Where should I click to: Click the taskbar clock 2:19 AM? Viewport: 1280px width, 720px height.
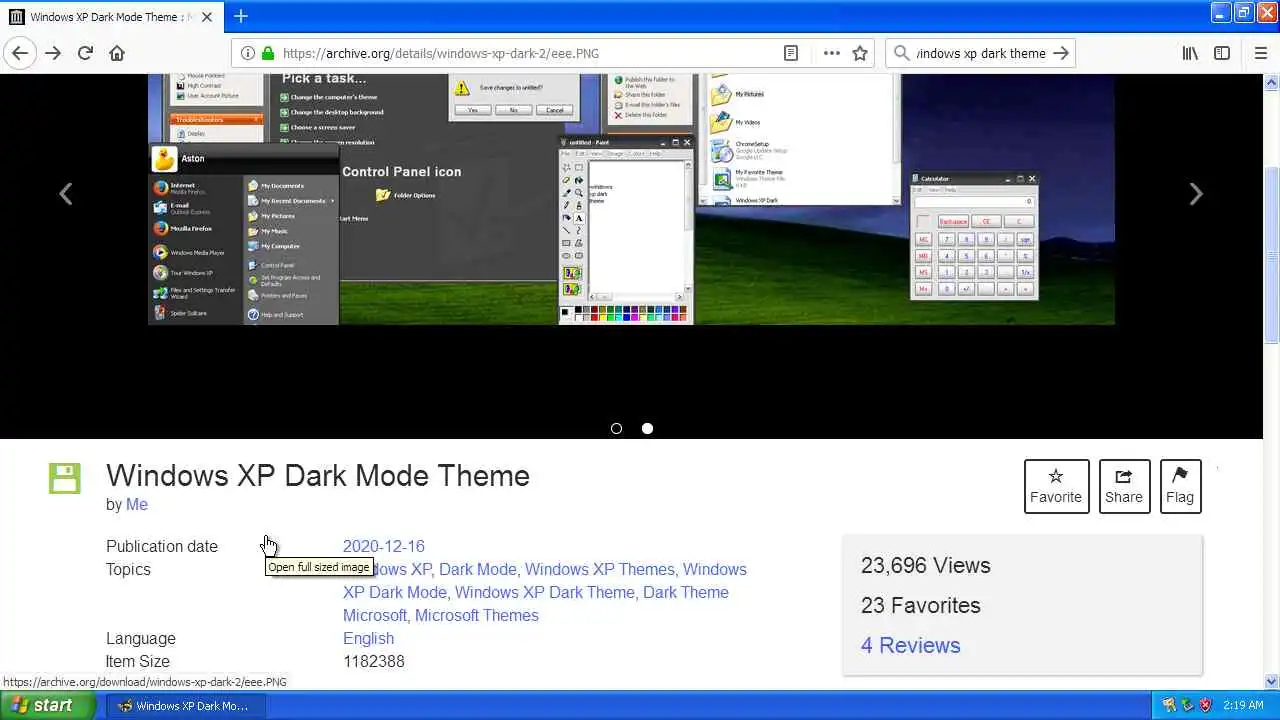[1243, 705]
